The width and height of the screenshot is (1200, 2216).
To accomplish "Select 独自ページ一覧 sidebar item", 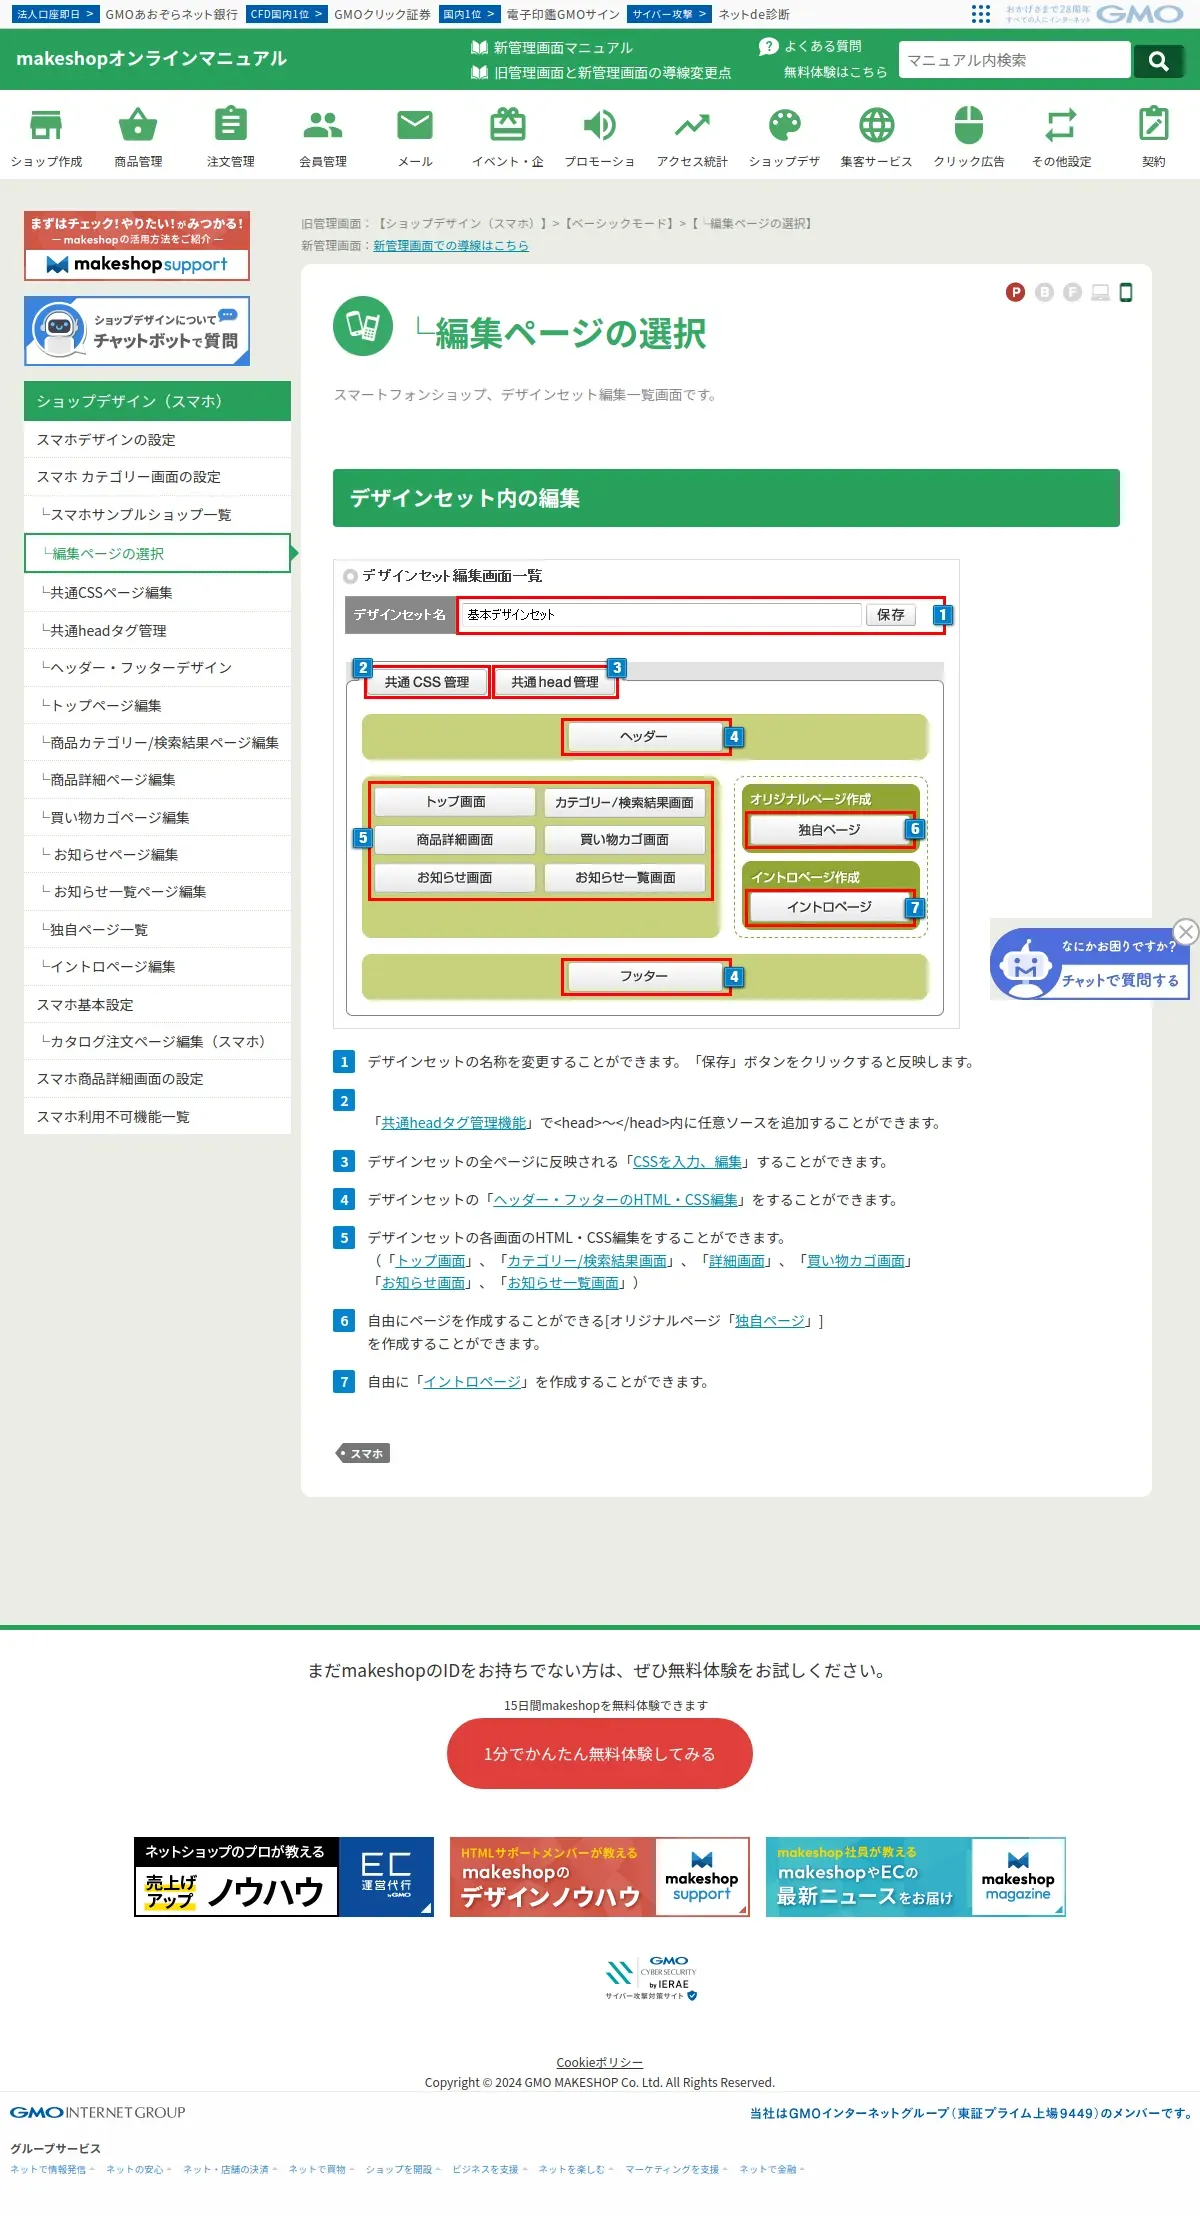I will tap(157, 929).
